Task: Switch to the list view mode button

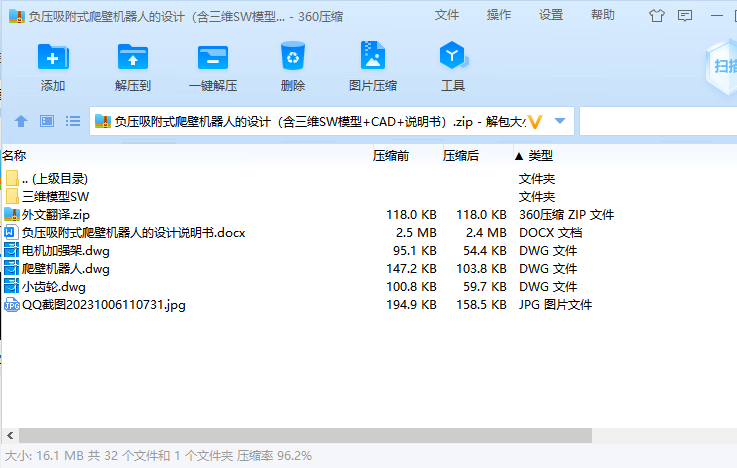Action: click(73, 121)
